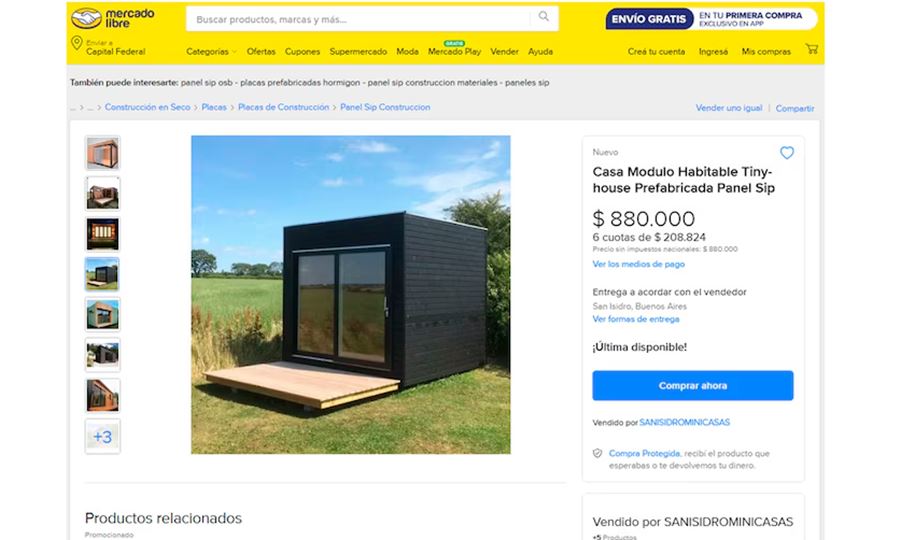Visit seller SANISIDROMINICASAS link
Viewport: 900px width, 540px height.
tap(684, 422)
